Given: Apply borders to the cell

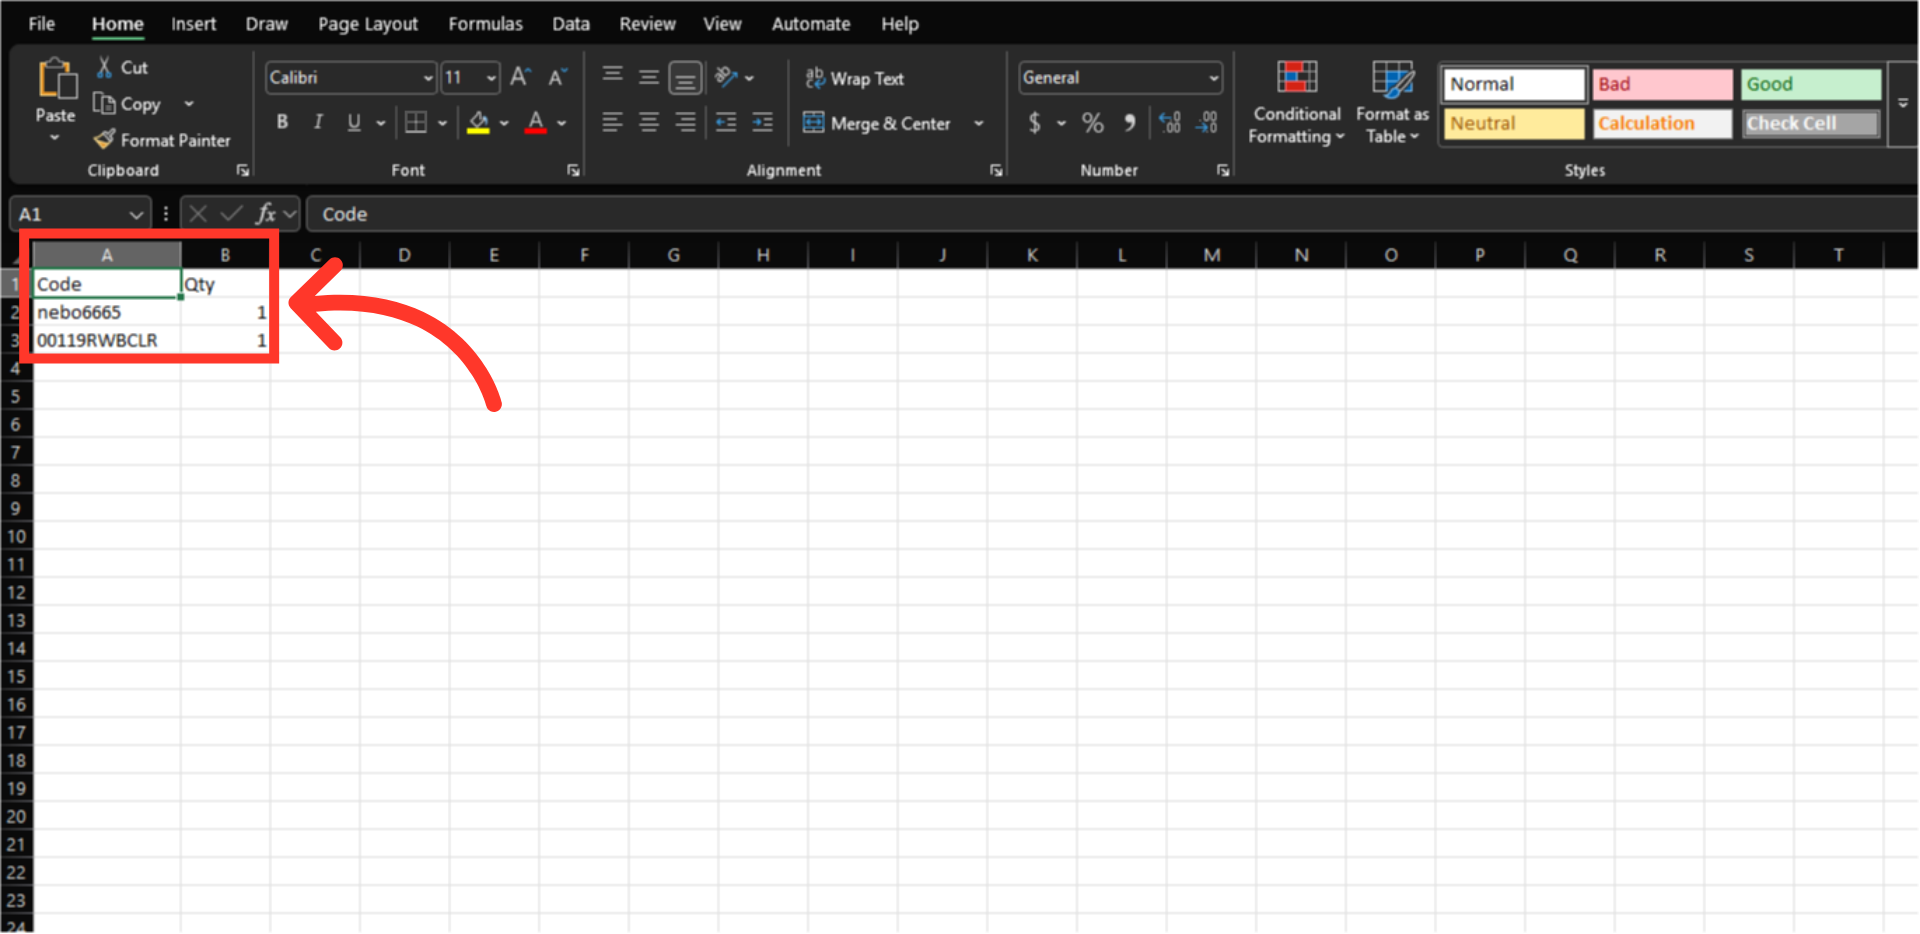Looking at the screenshot, I should point(416,122).
